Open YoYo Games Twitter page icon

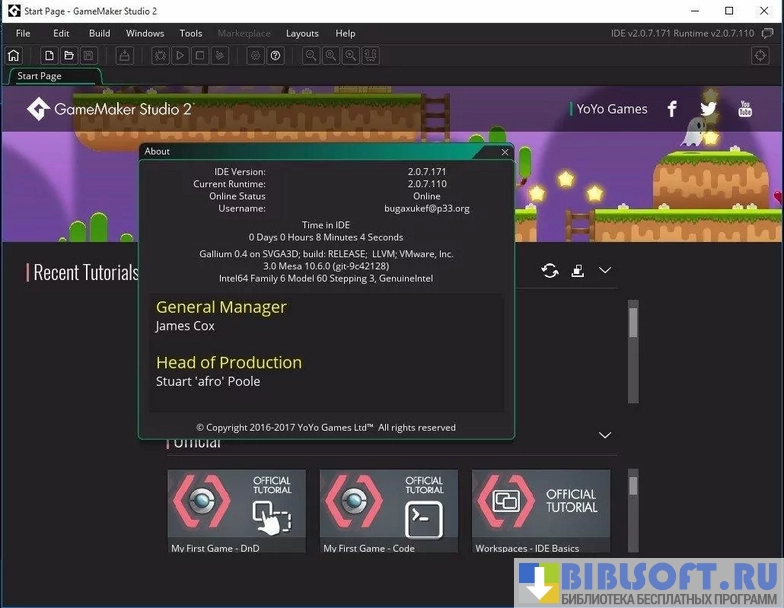click(709, 109)
